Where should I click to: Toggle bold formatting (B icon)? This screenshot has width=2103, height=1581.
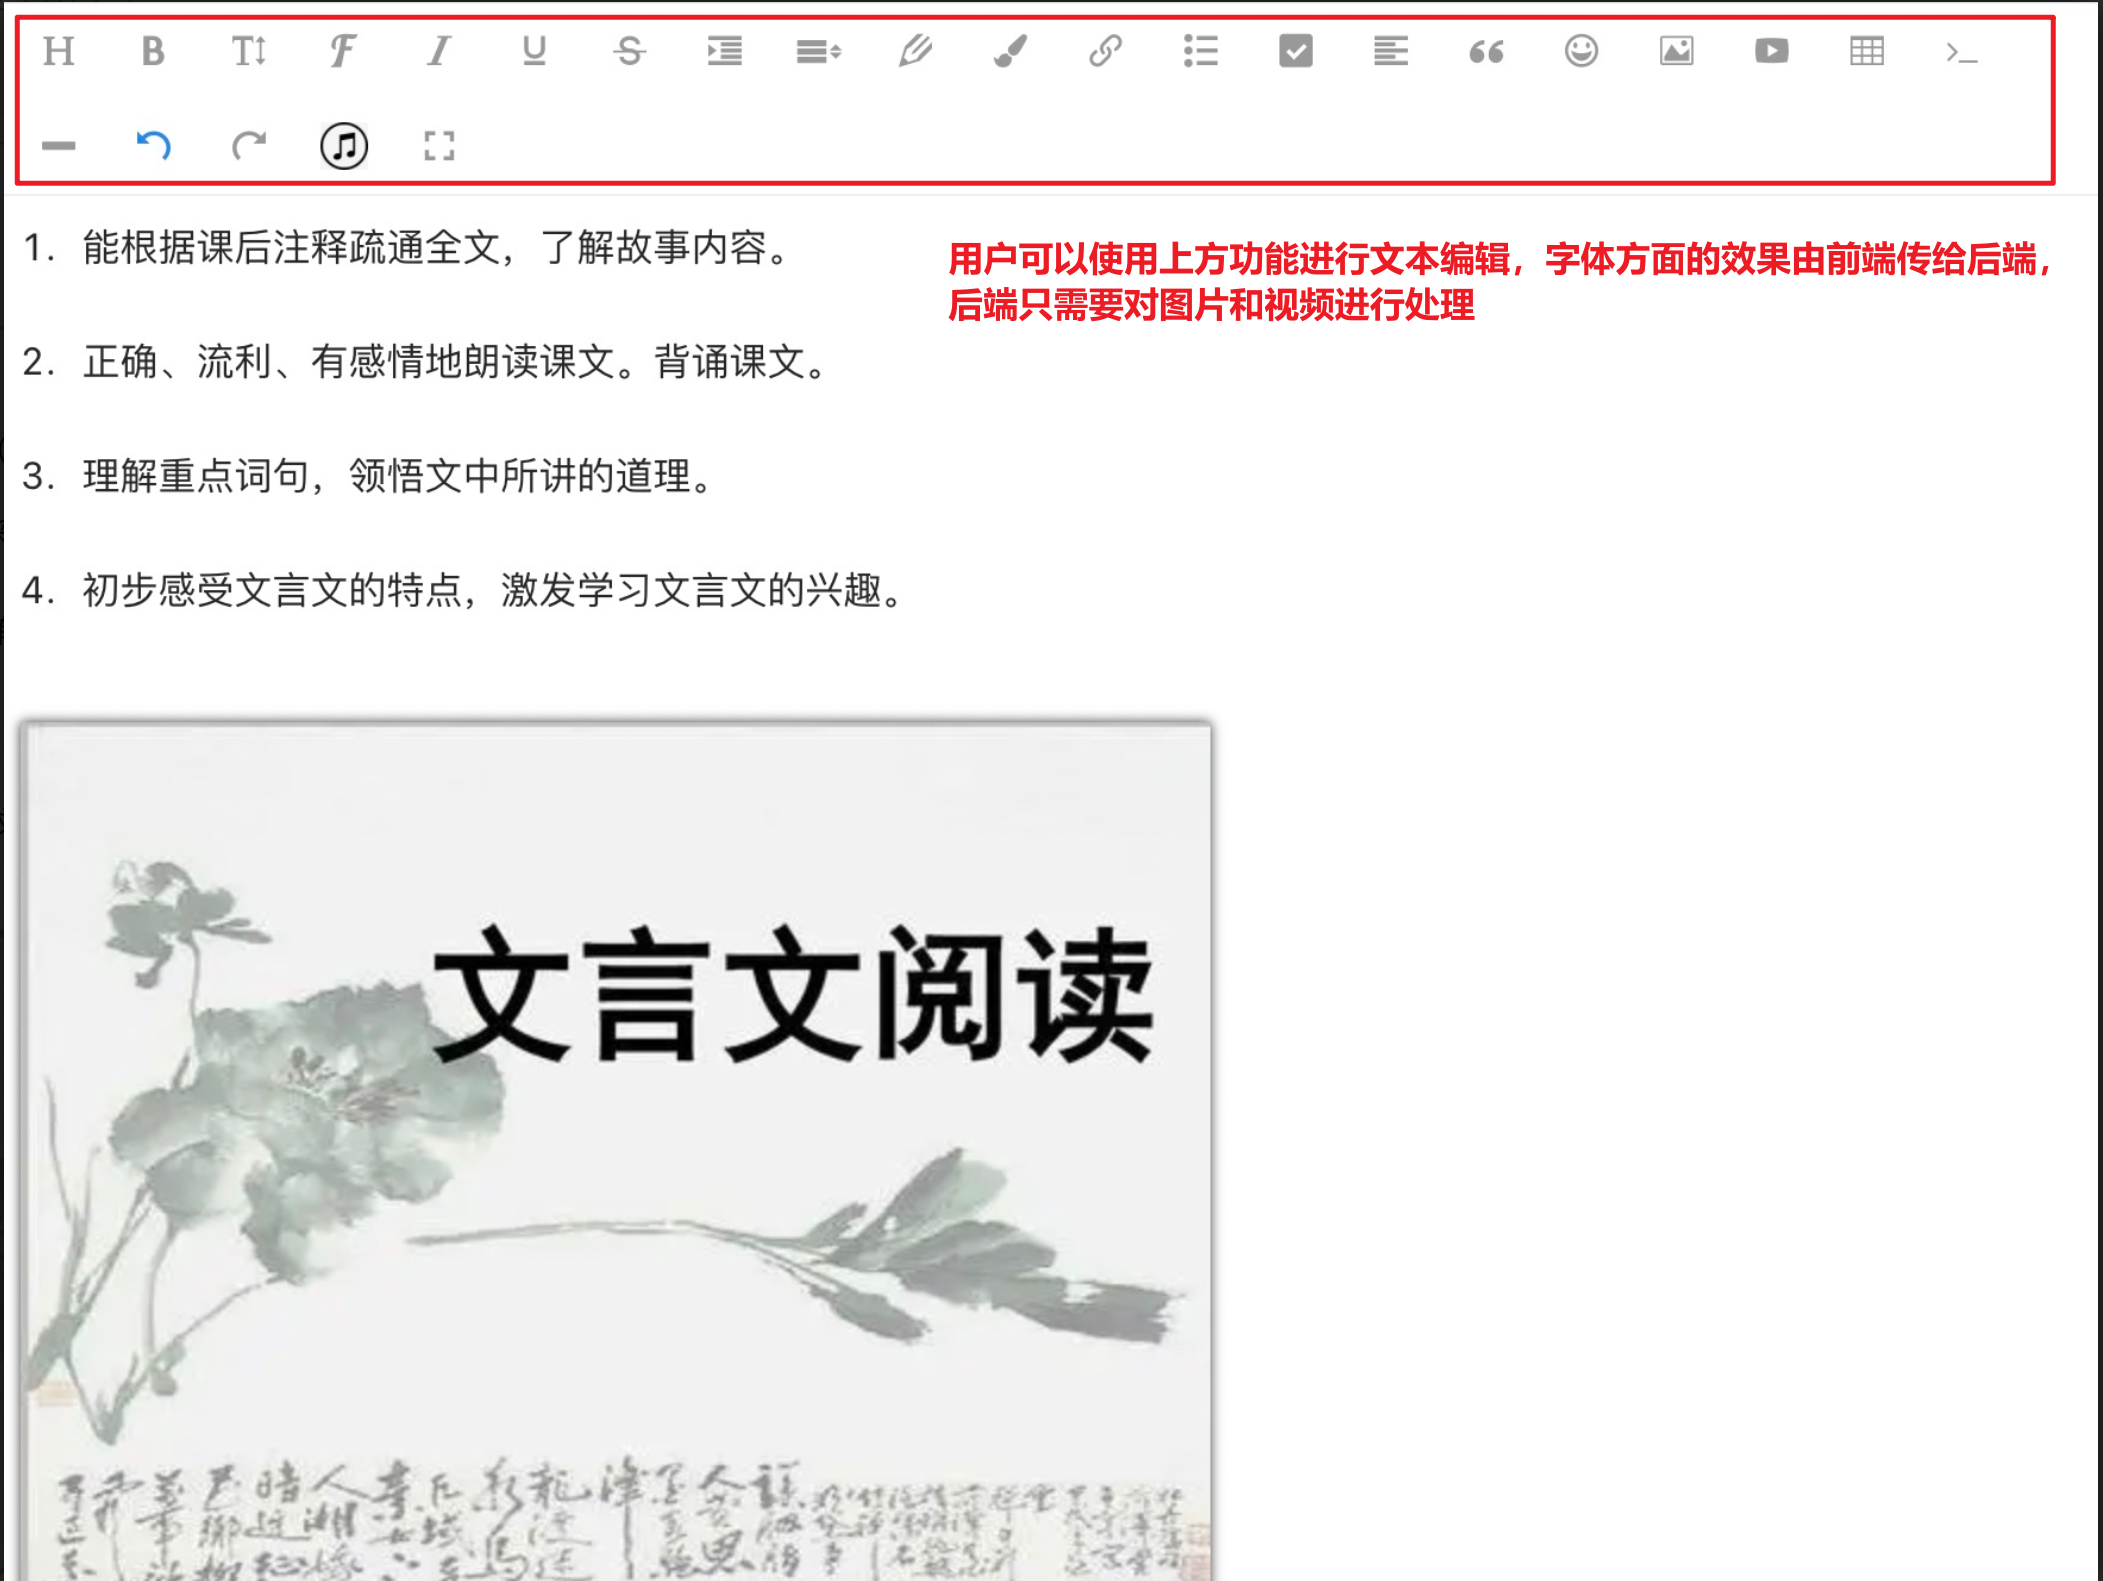pos(153,51)
